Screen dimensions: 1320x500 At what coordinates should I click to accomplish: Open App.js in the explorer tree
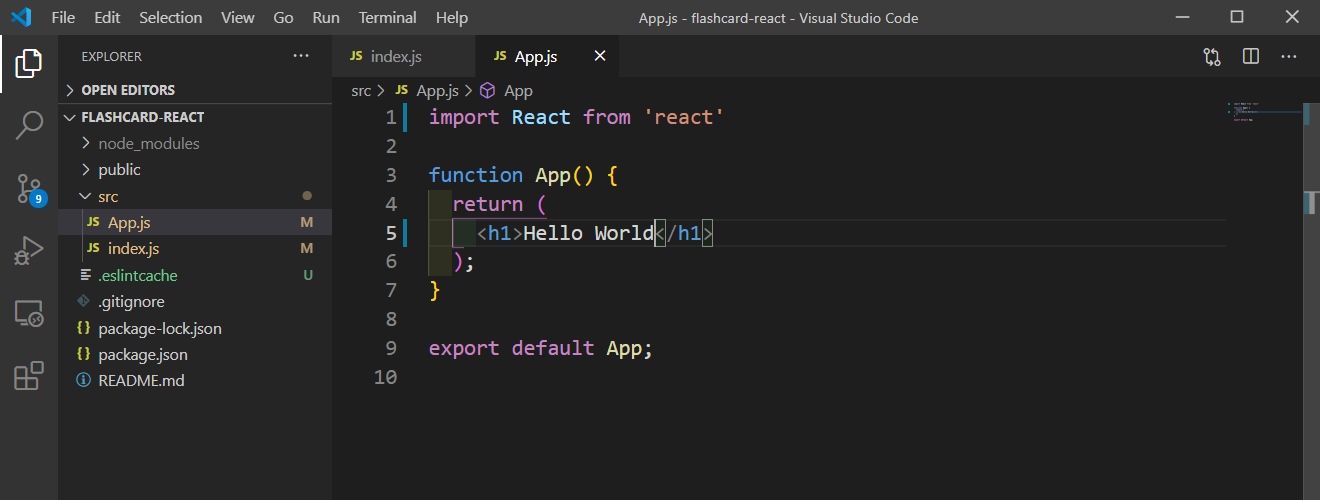point(195,222)
